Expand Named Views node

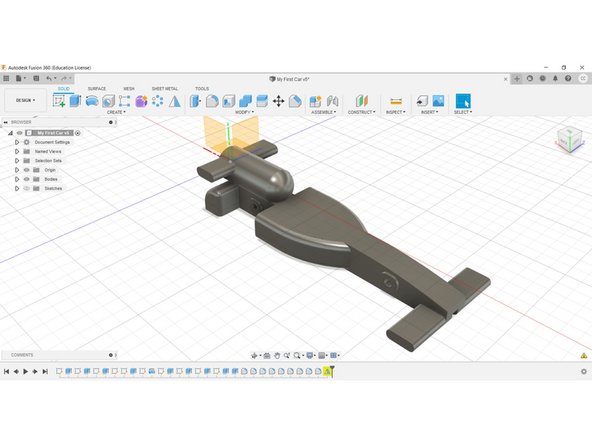(17, 151)
